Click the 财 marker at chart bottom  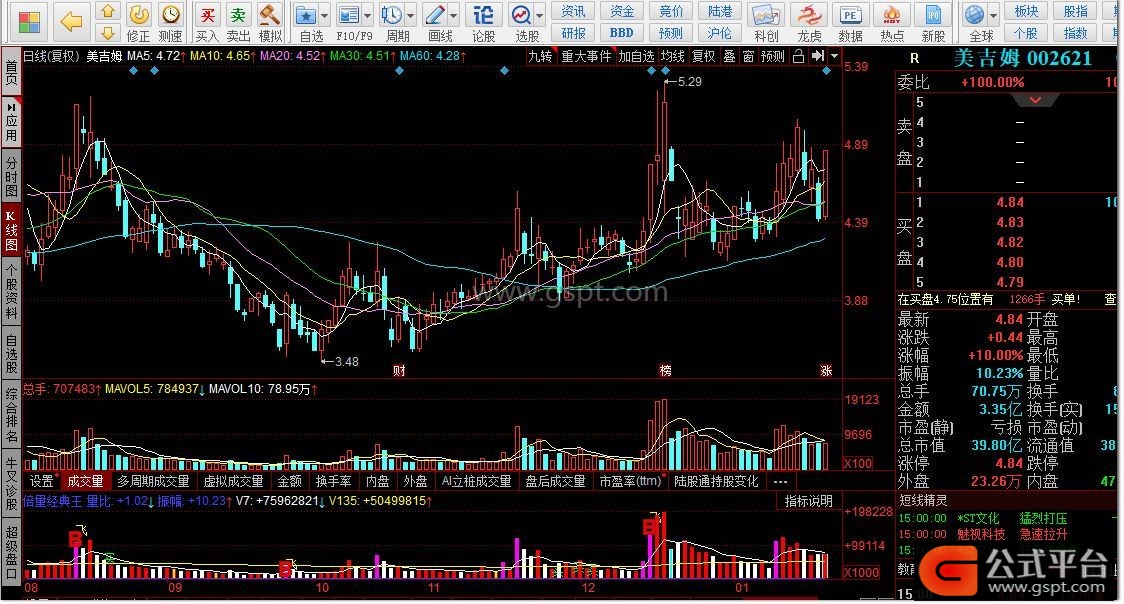(x=399, y=370)
